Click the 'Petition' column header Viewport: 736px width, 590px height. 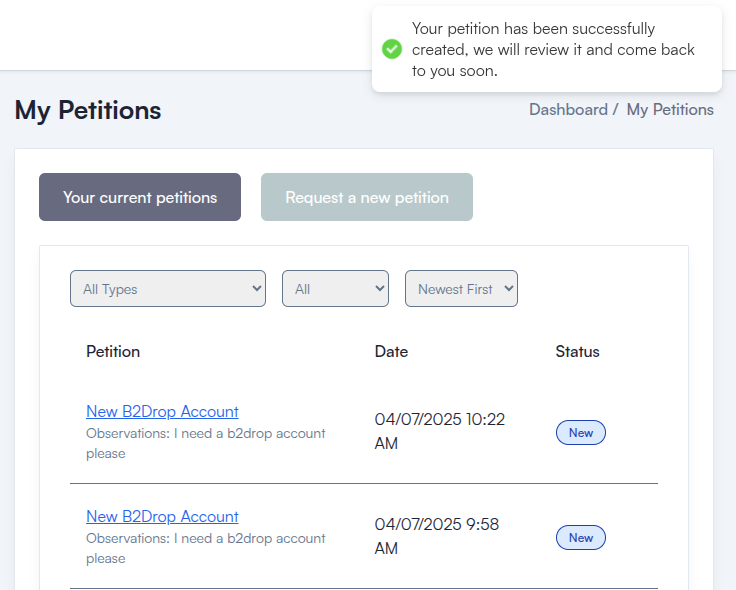113,352
